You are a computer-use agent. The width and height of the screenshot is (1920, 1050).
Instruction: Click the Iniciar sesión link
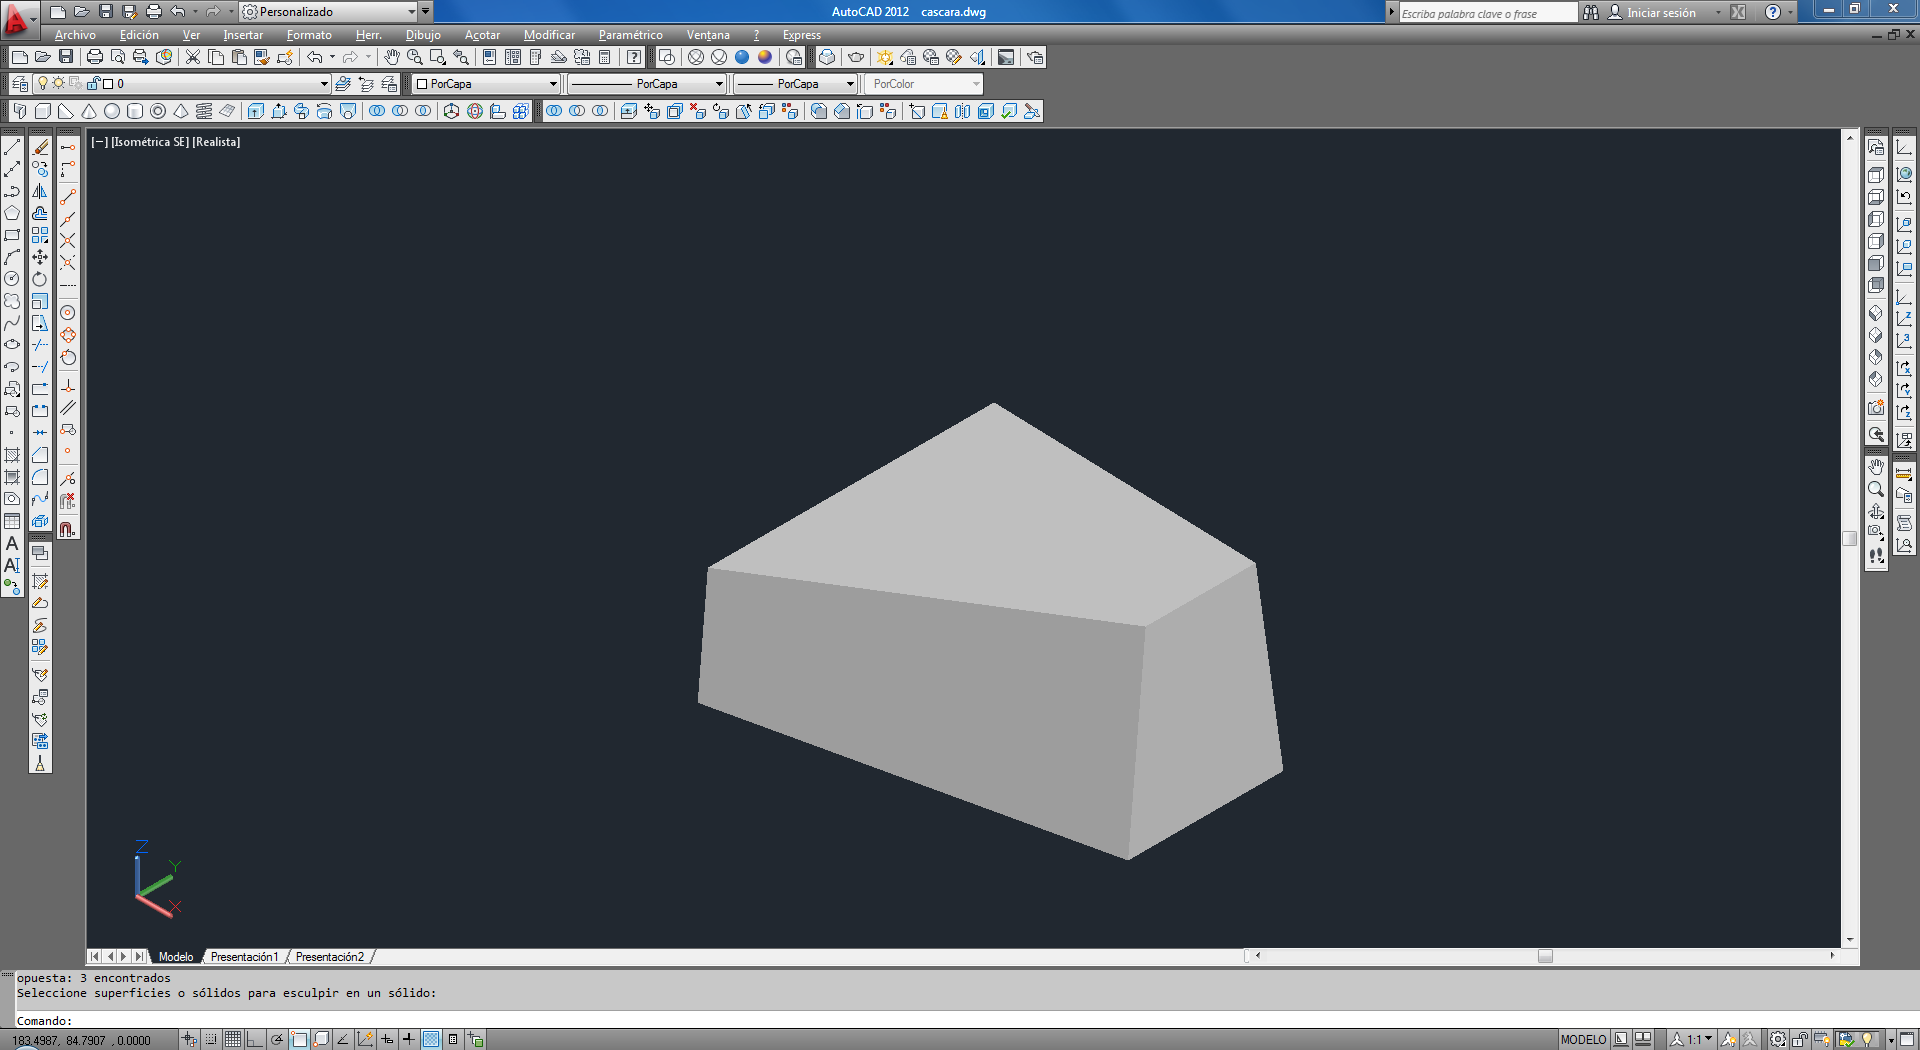[1661, 13]
